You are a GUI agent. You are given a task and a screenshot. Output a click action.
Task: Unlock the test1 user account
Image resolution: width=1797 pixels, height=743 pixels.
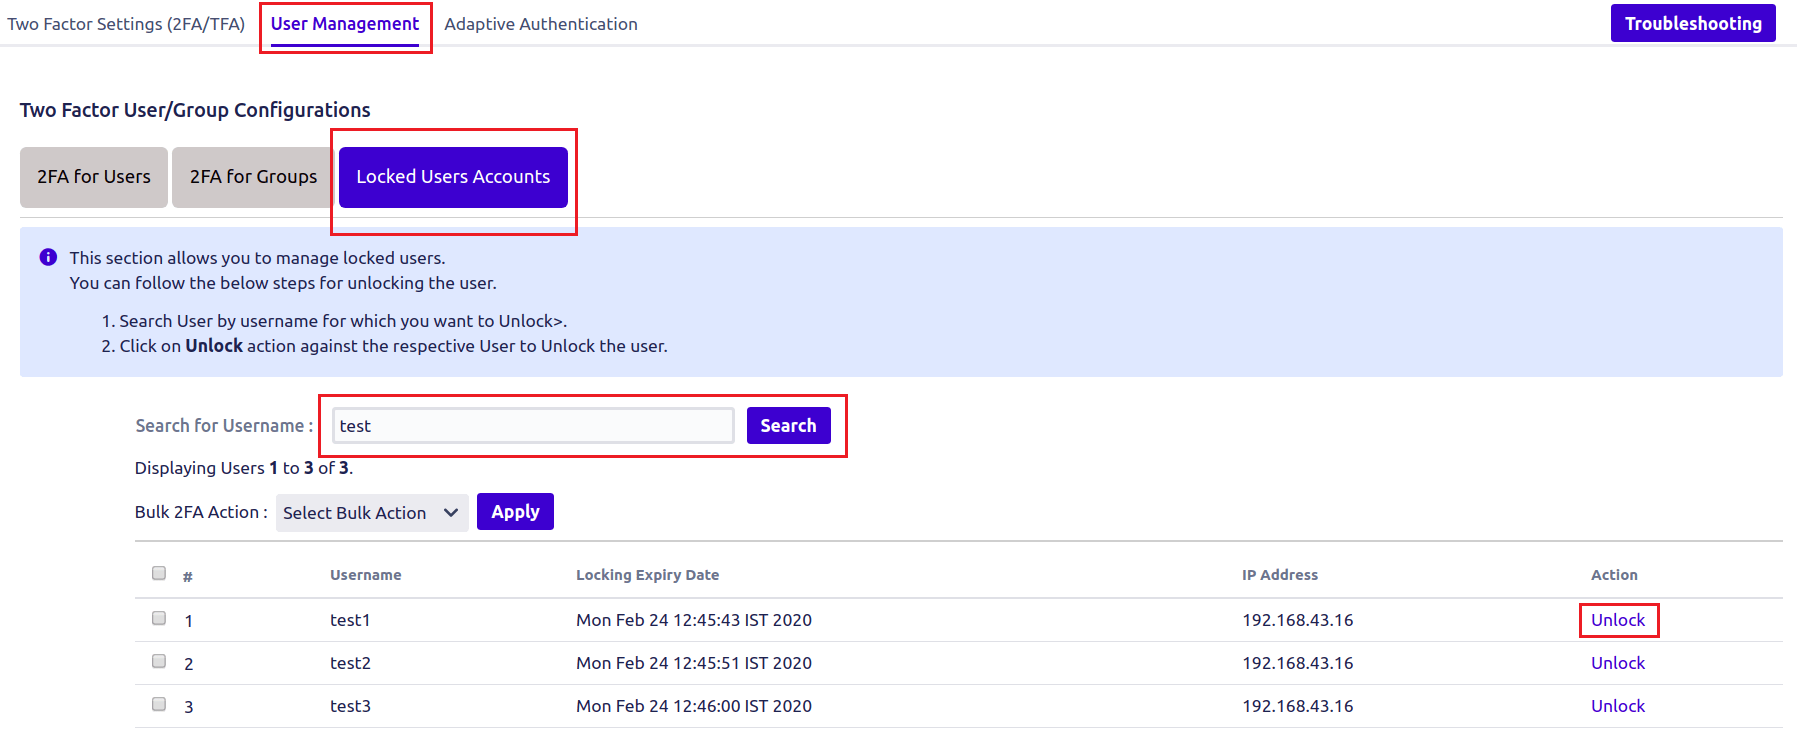1617,620
